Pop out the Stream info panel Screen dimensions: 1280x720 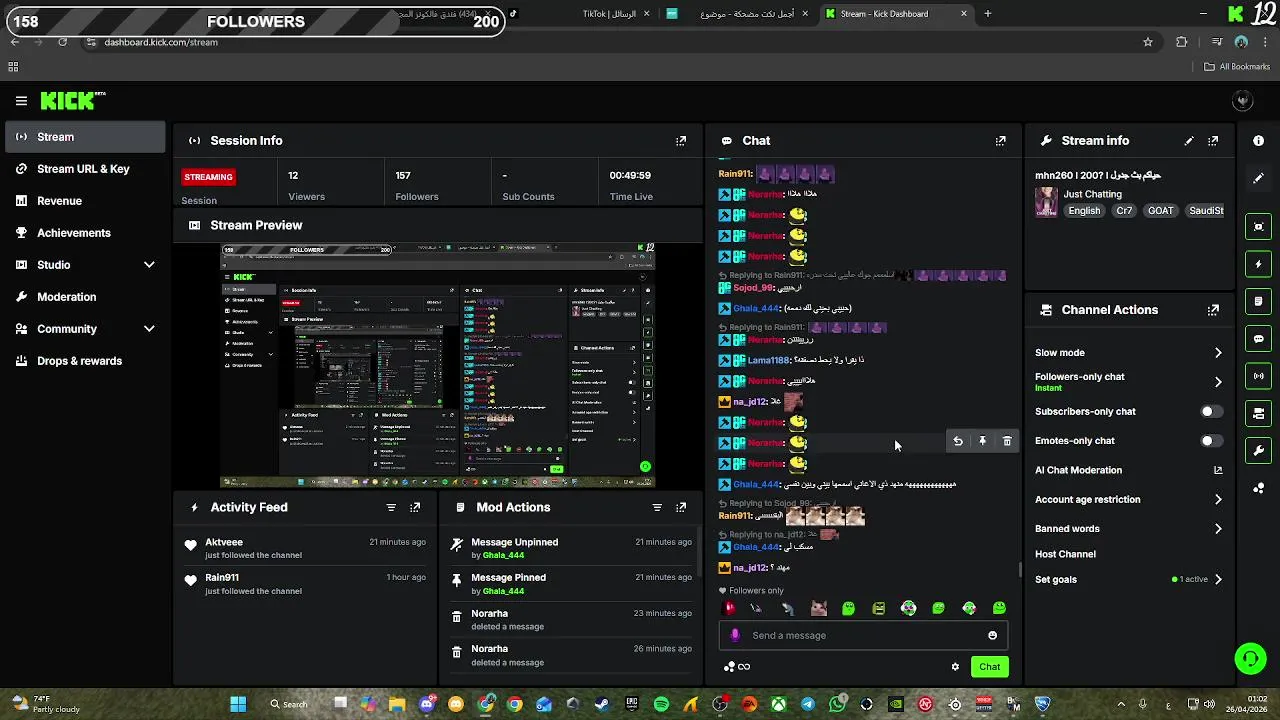click(x=1213, y=141)
